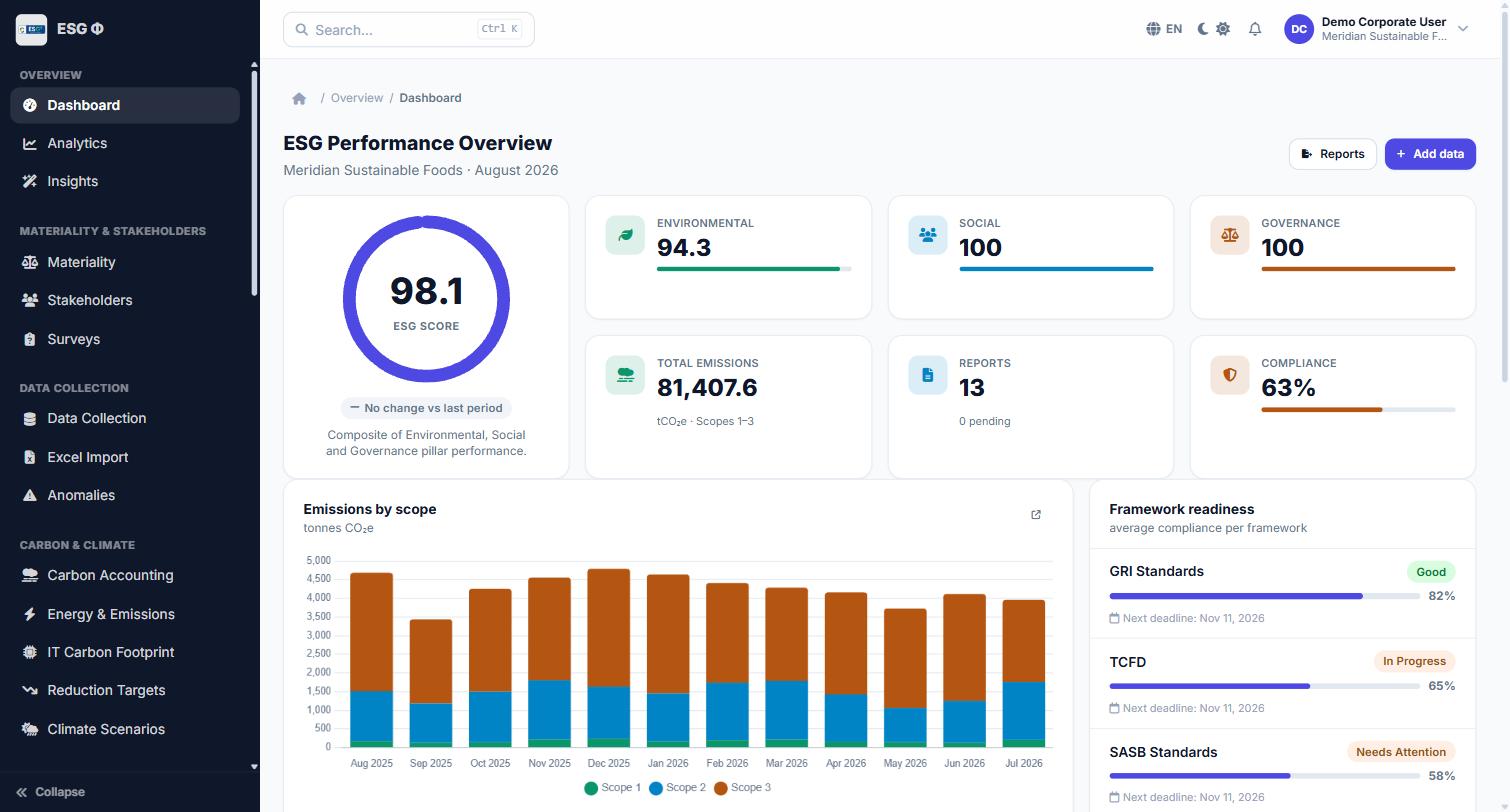This screenshot has height=812, width=1510.
Task: Click the Dec 2025 stacked bar
Action: pyautogui.click(x=608, y=658)
